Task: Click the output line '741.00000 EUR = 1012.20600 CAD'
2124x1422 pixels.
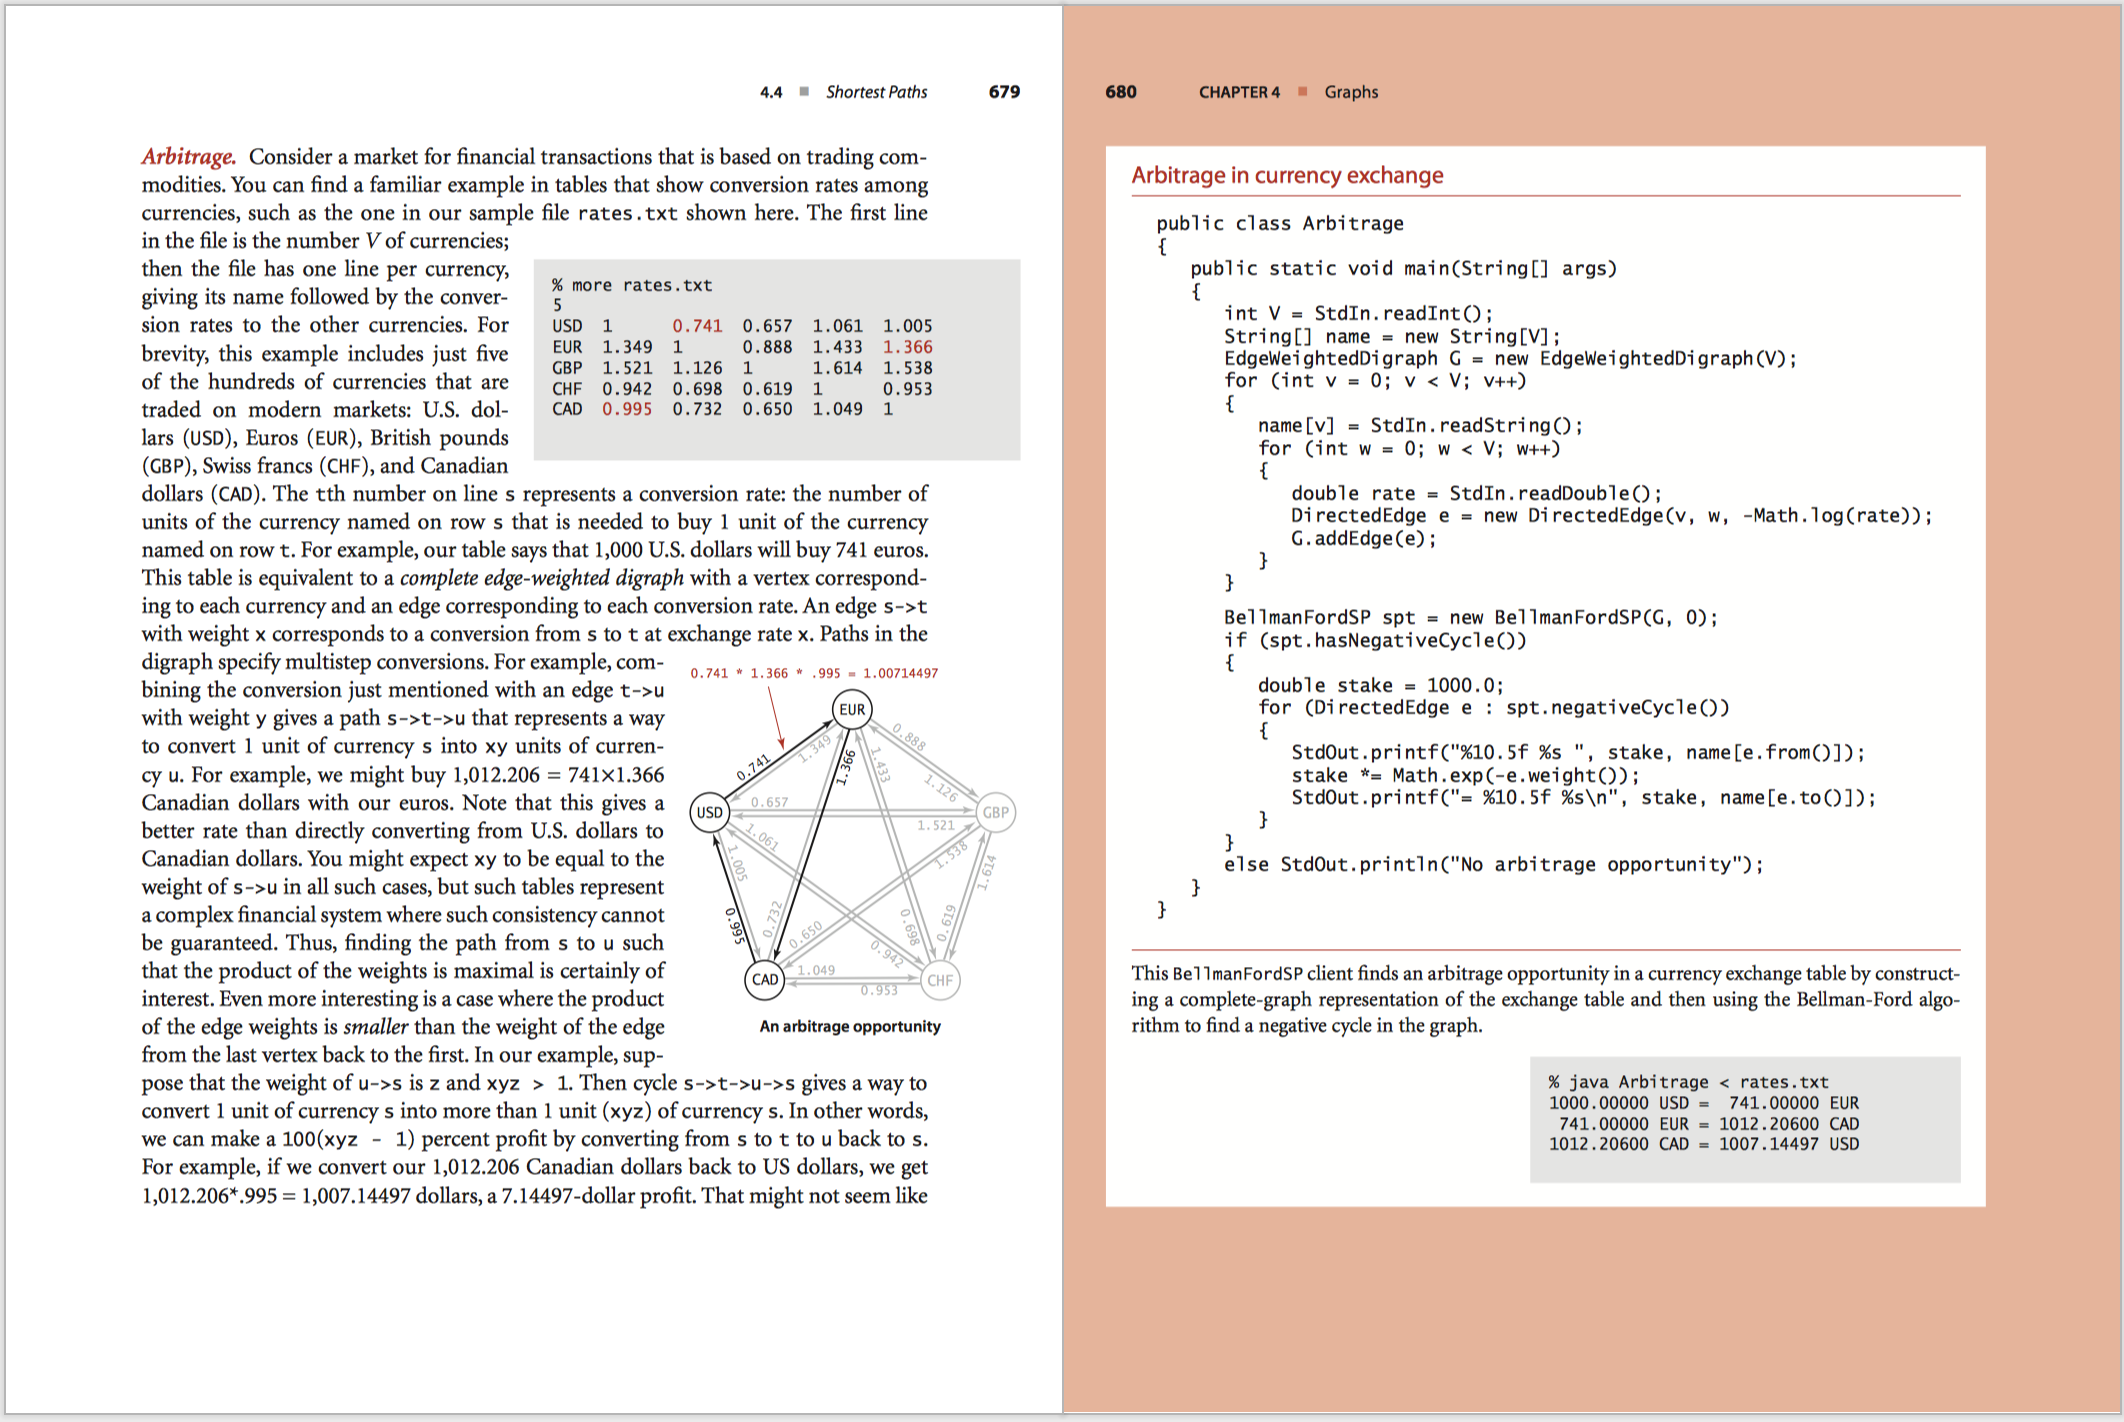Action: pyautogui.click(x=1709, y=1124)
